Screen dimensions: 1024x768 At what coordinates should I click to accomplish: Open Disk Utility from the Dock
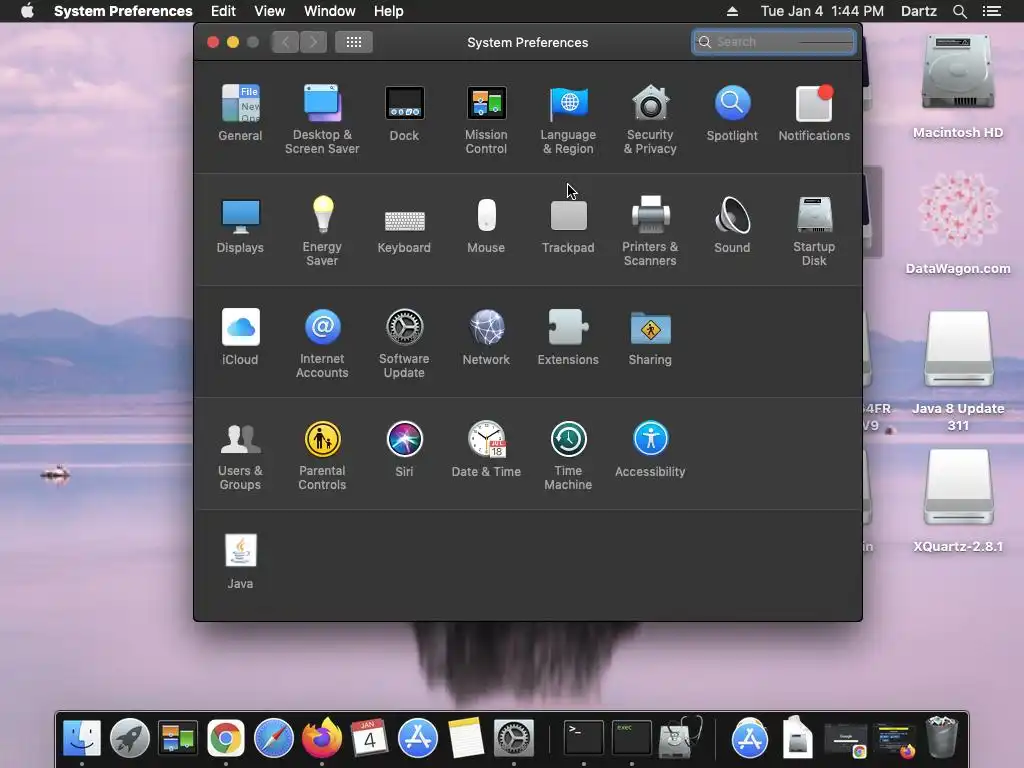pos(680,738)
